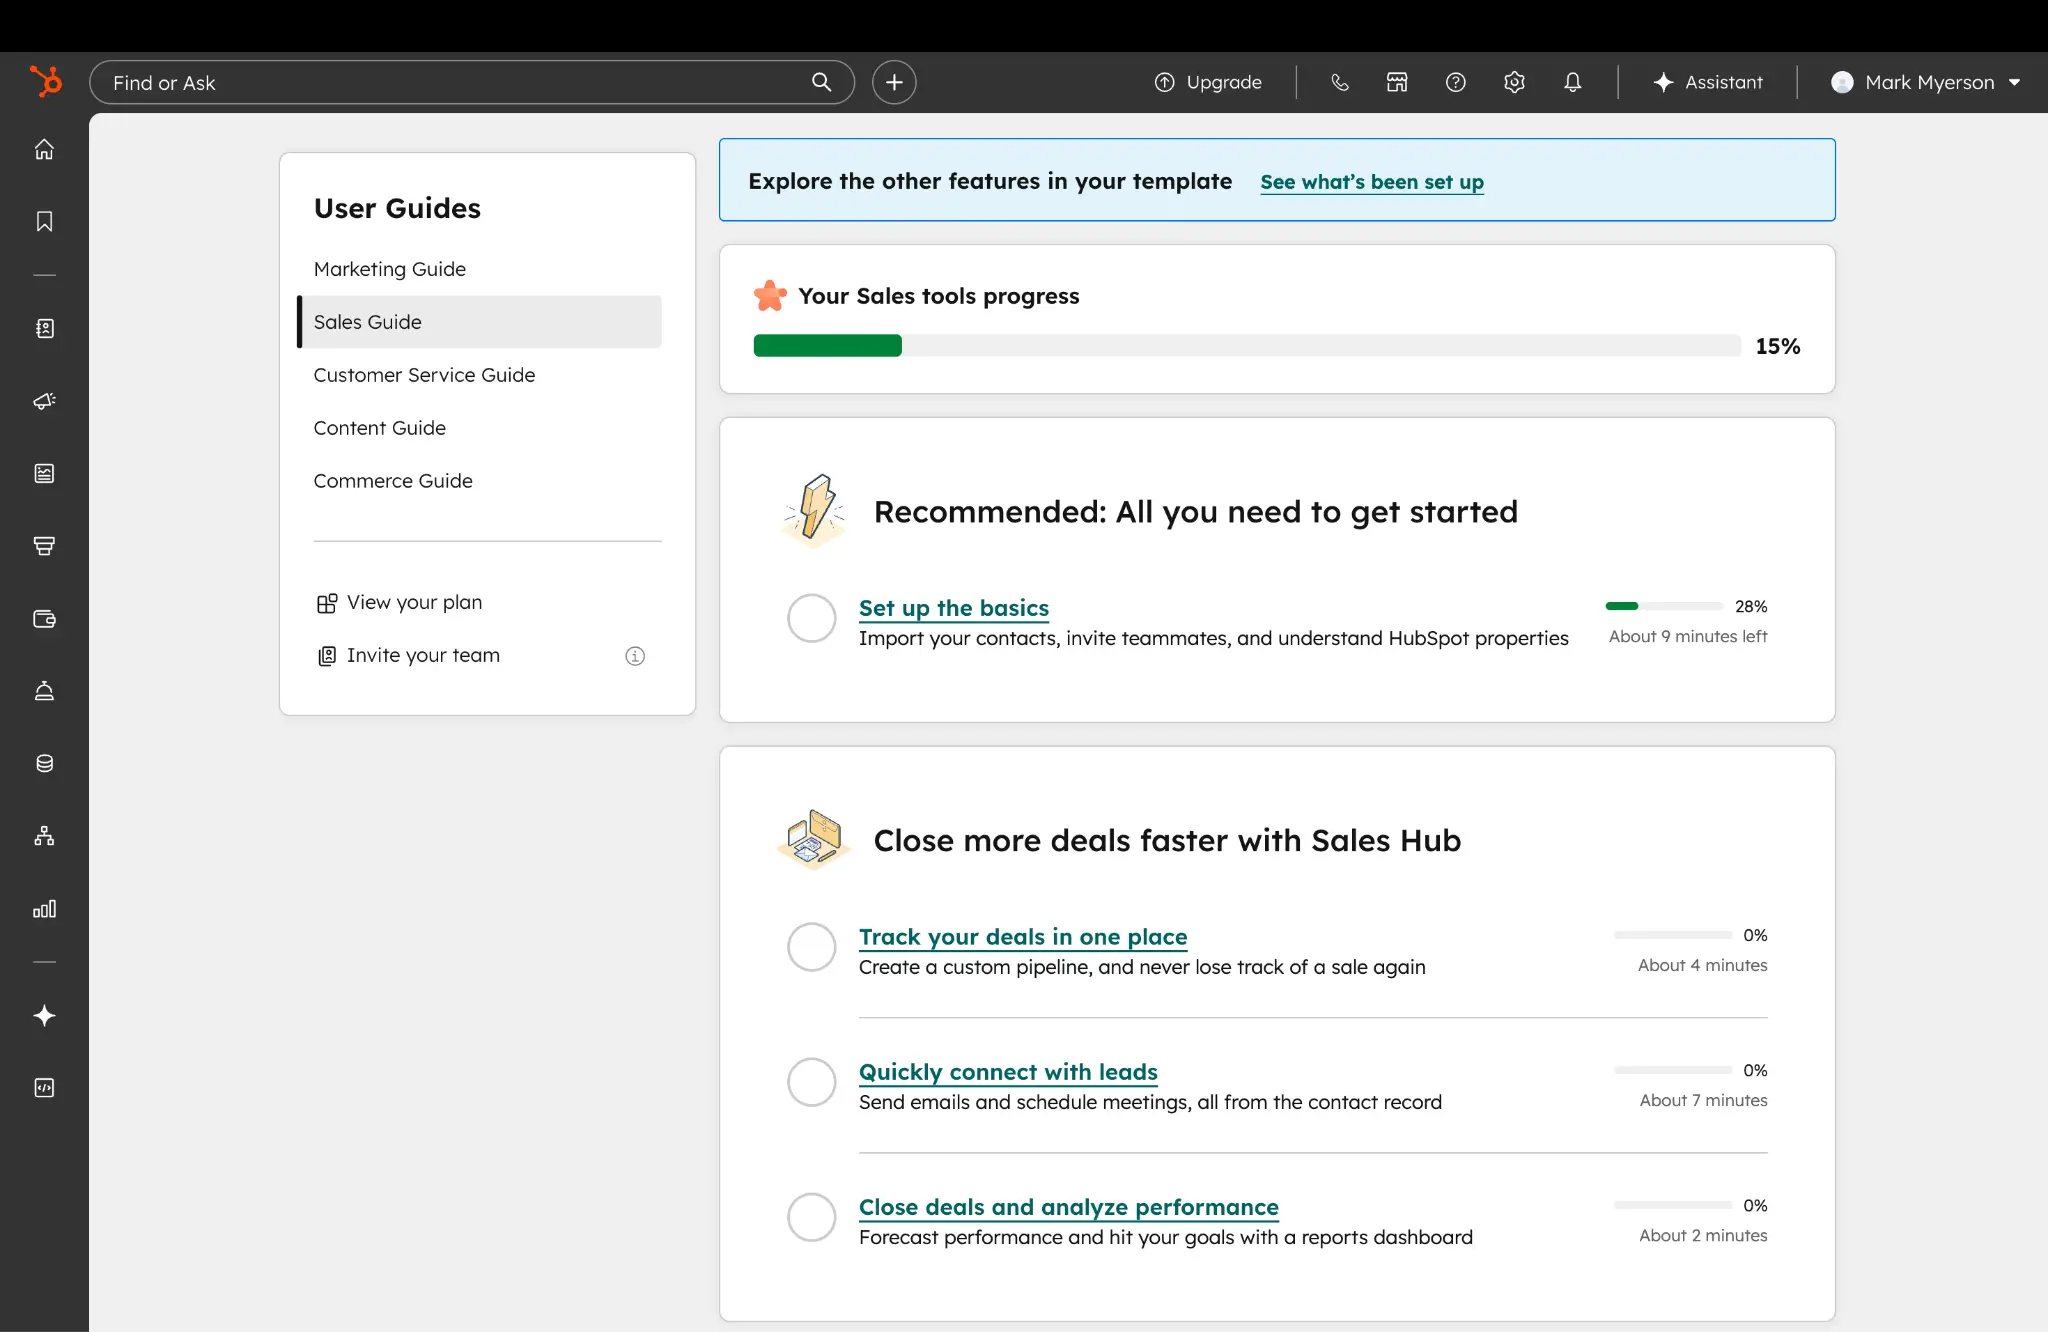Check the circle beside Quickly connect with leads
2048x1332 pixels.
click(811, 1082)
